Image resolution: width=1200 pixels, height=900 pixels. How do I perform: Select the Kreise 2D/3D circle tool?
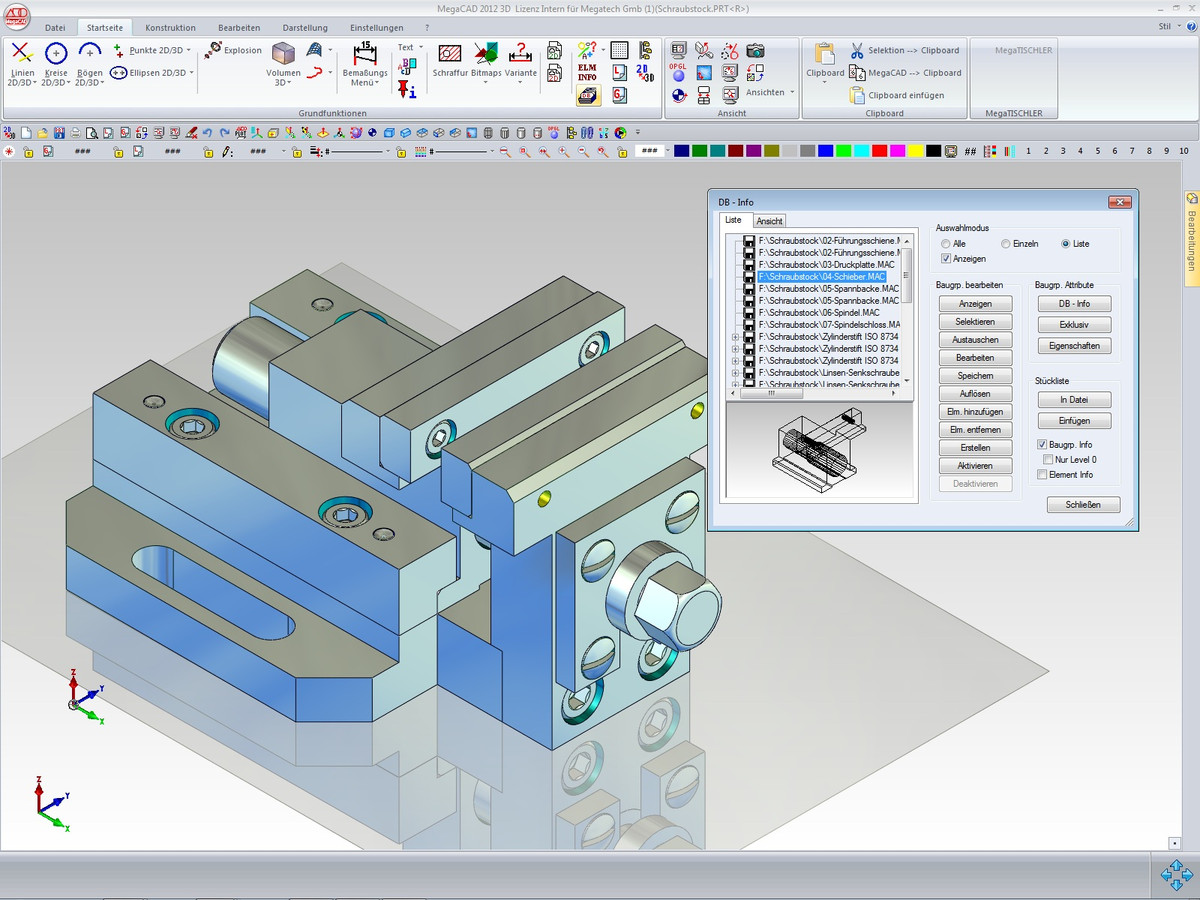[x=56, y=64]
